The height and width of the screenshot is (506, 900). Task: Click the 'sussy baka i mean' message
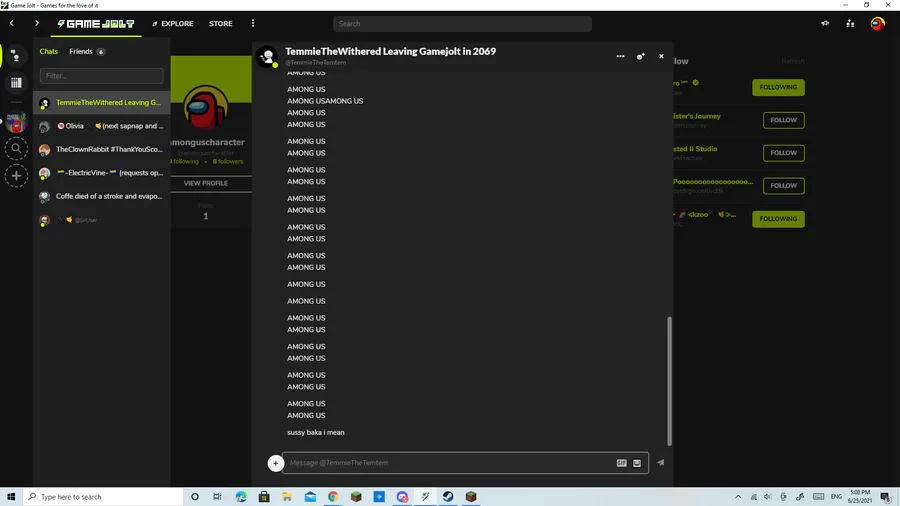coord(316,433)
